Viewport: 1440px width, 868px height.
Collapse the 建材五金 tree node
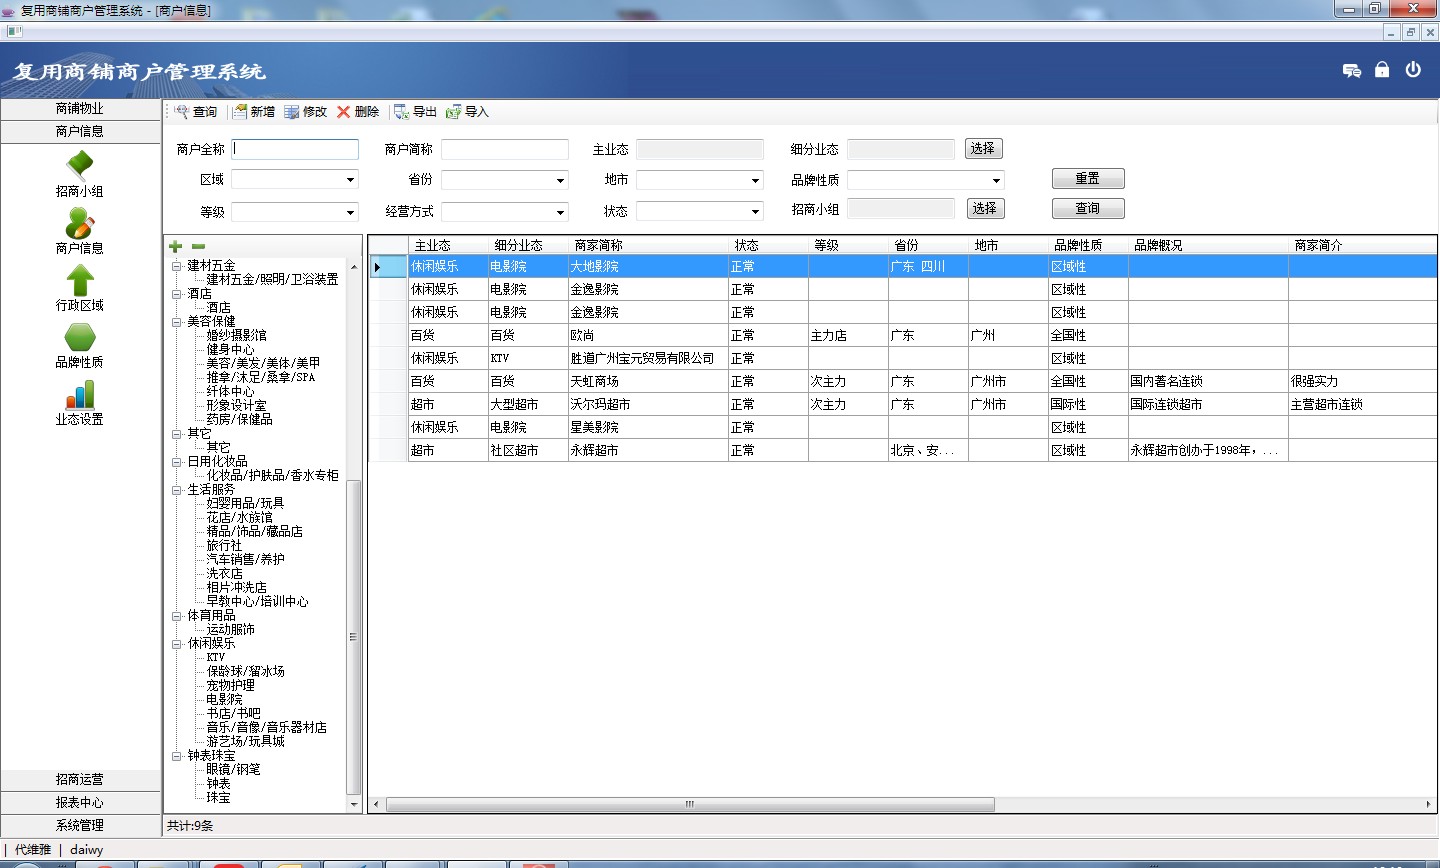point(177,266)
